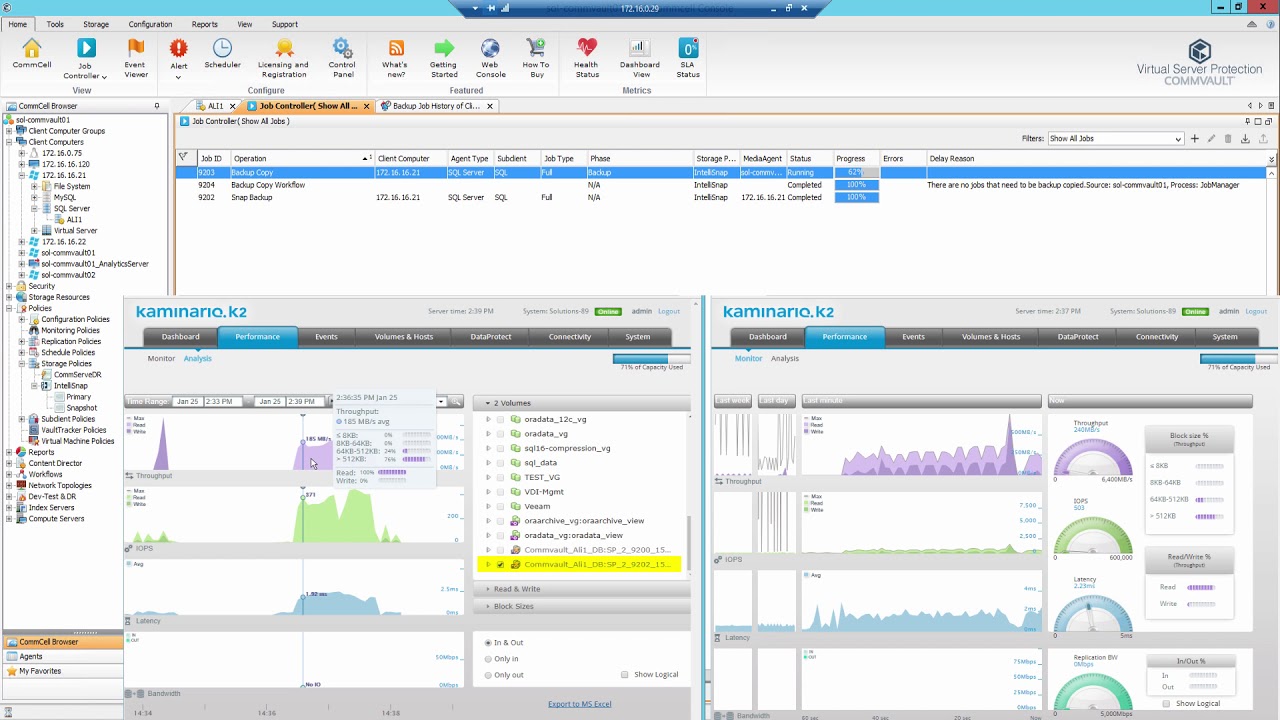Open the Job Controller ribbon icon
The image size is (1280, 720).
coord(86,59)
